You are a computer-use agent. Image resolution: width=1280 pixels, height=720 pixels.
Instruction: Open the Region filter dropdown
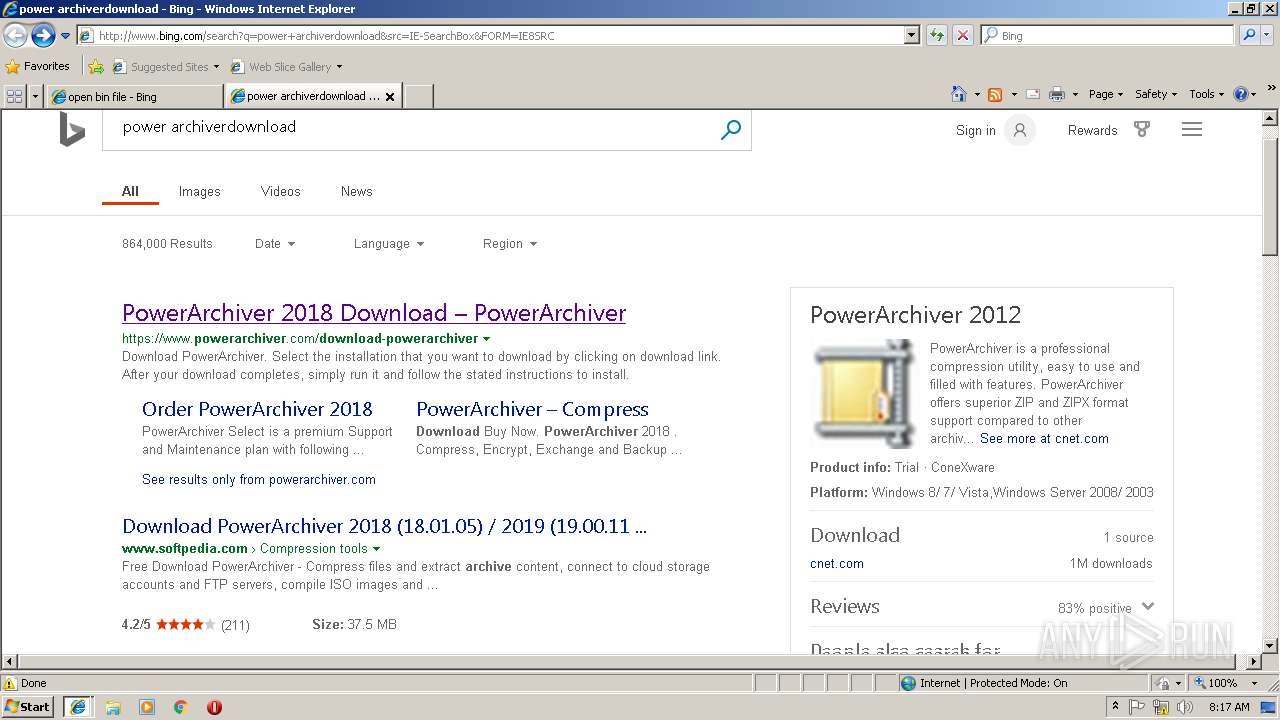point(510,243)
